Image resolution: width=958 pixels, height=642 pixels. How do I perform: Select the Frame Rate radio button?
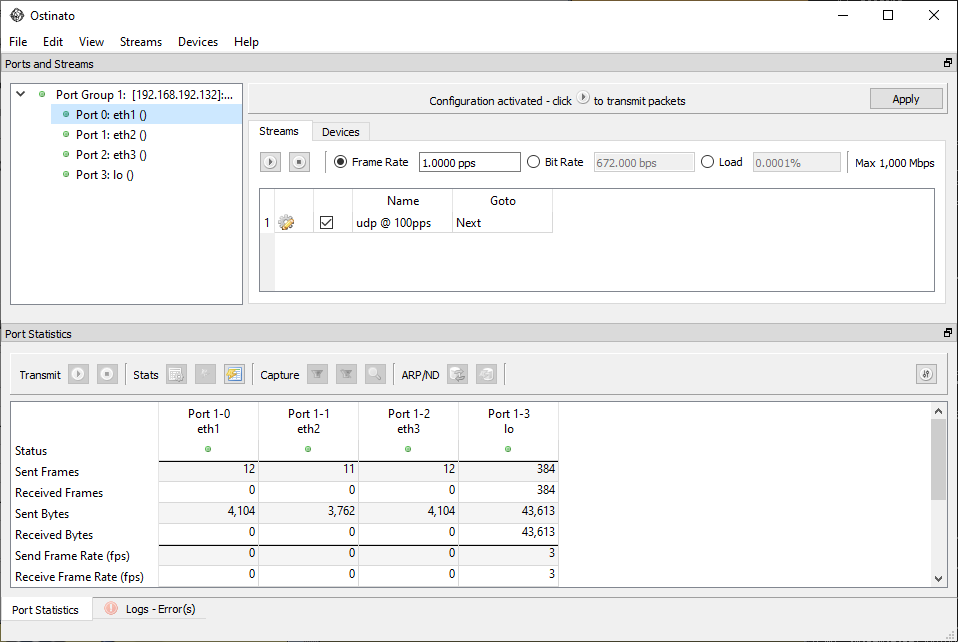341,162
